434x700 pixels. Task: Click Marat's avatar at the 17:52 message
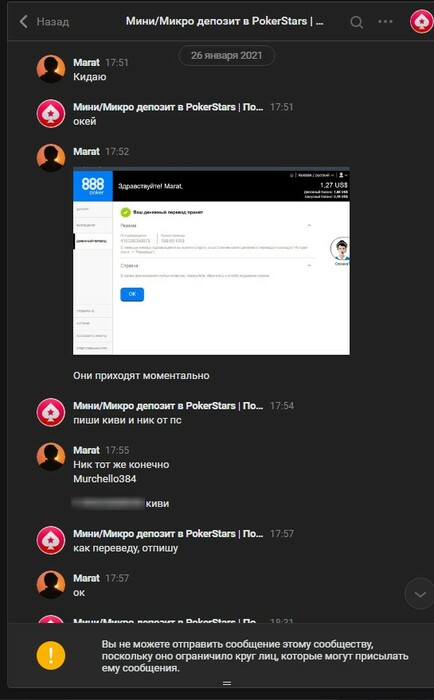coord(51,158)
